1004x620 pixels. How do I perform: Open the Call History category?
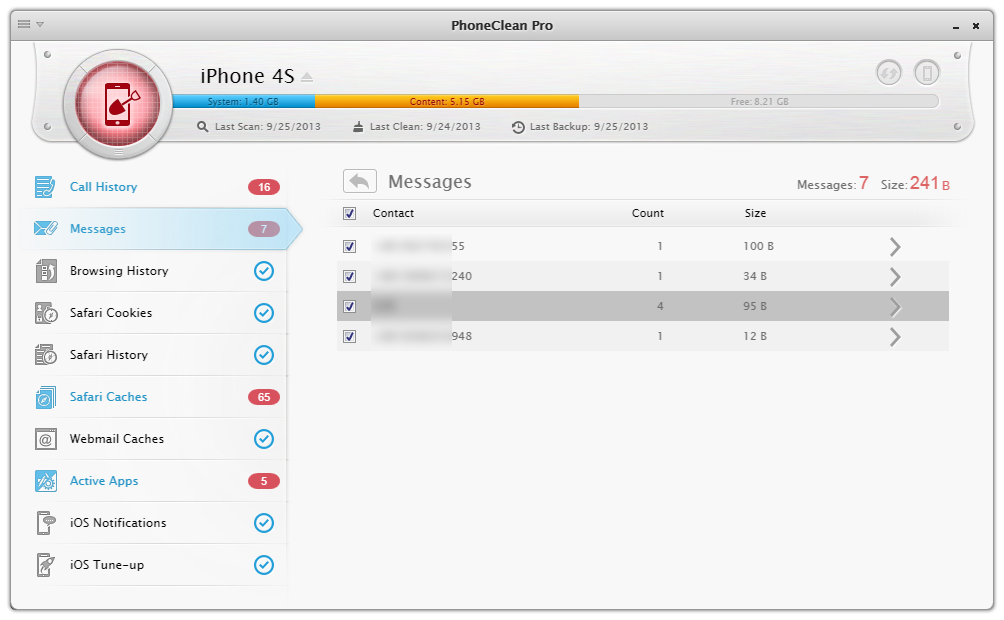tap(103, 187)
